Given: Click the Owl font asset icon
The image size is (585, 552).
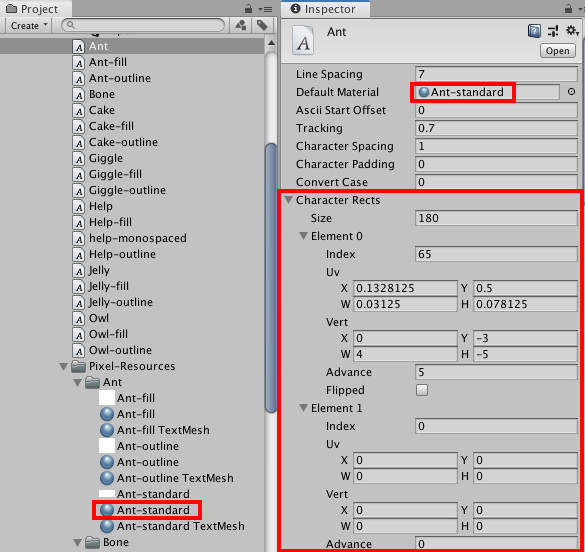Looking at the screenshot, I should point(78,319).
